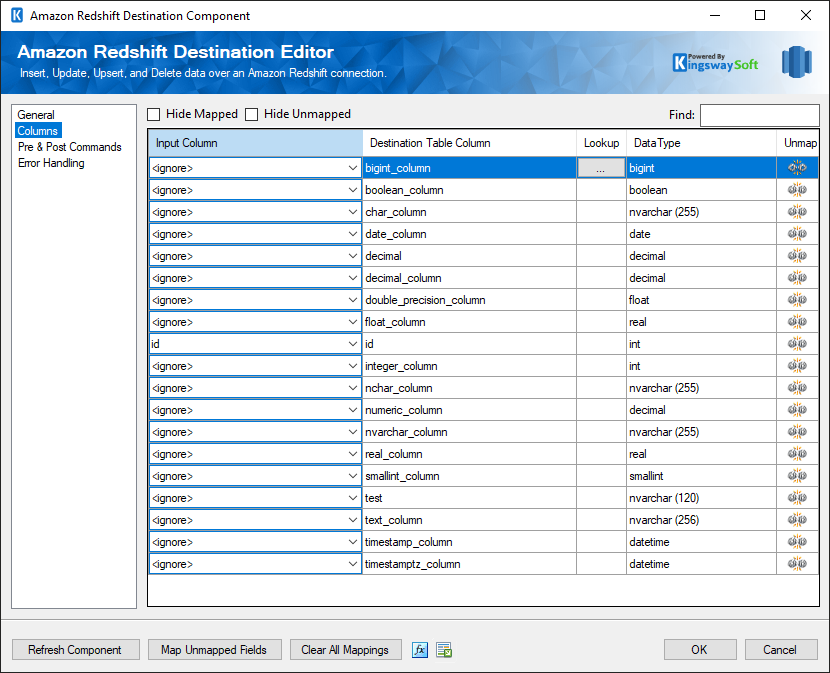Click the smallint data type cell
The image size is (830, 673).
point(701,475)
